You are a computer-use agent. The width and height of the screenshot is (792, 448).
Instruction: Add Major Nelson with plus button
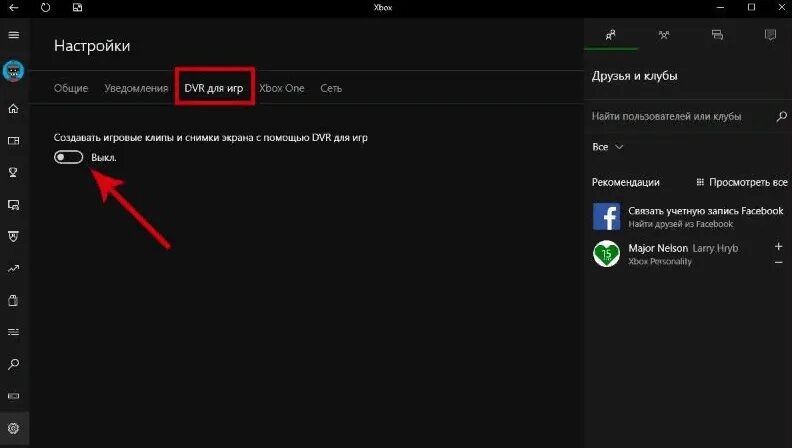(x=778, y=246)
